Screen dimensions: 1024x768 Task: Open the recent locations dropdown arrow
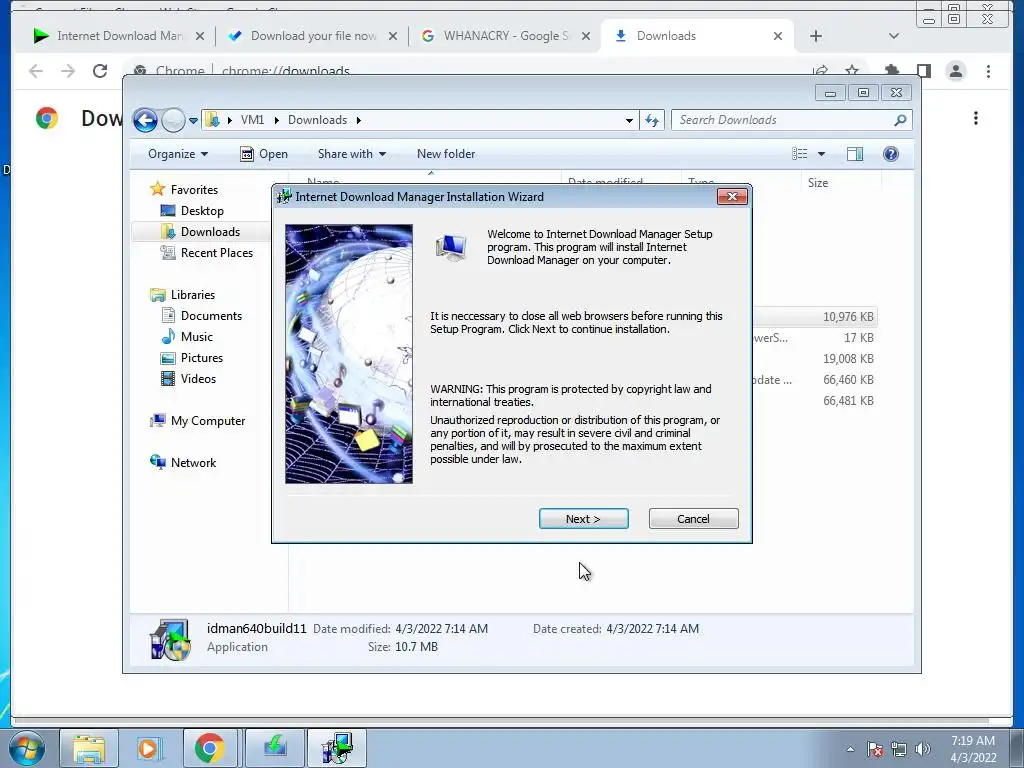pos(193,120)
